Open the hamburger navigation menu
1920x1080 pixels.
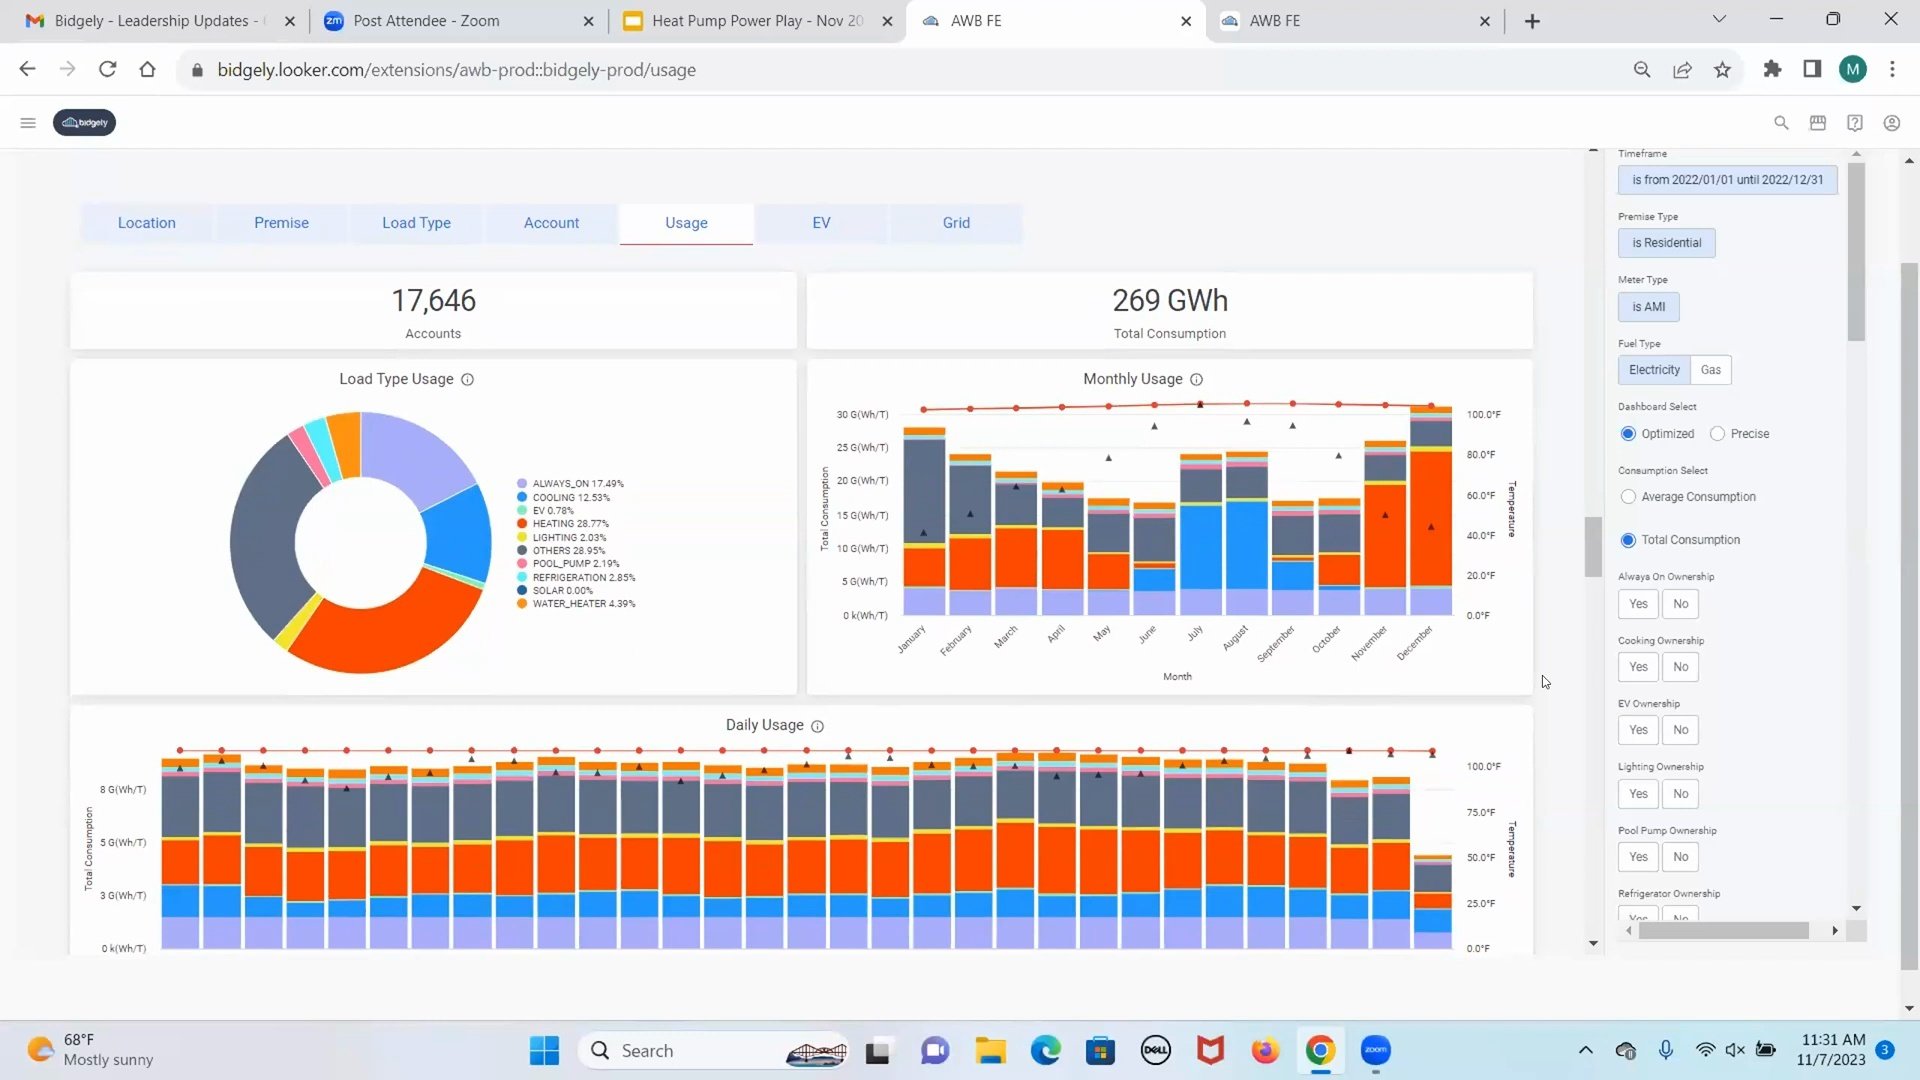tap(28, 122)
